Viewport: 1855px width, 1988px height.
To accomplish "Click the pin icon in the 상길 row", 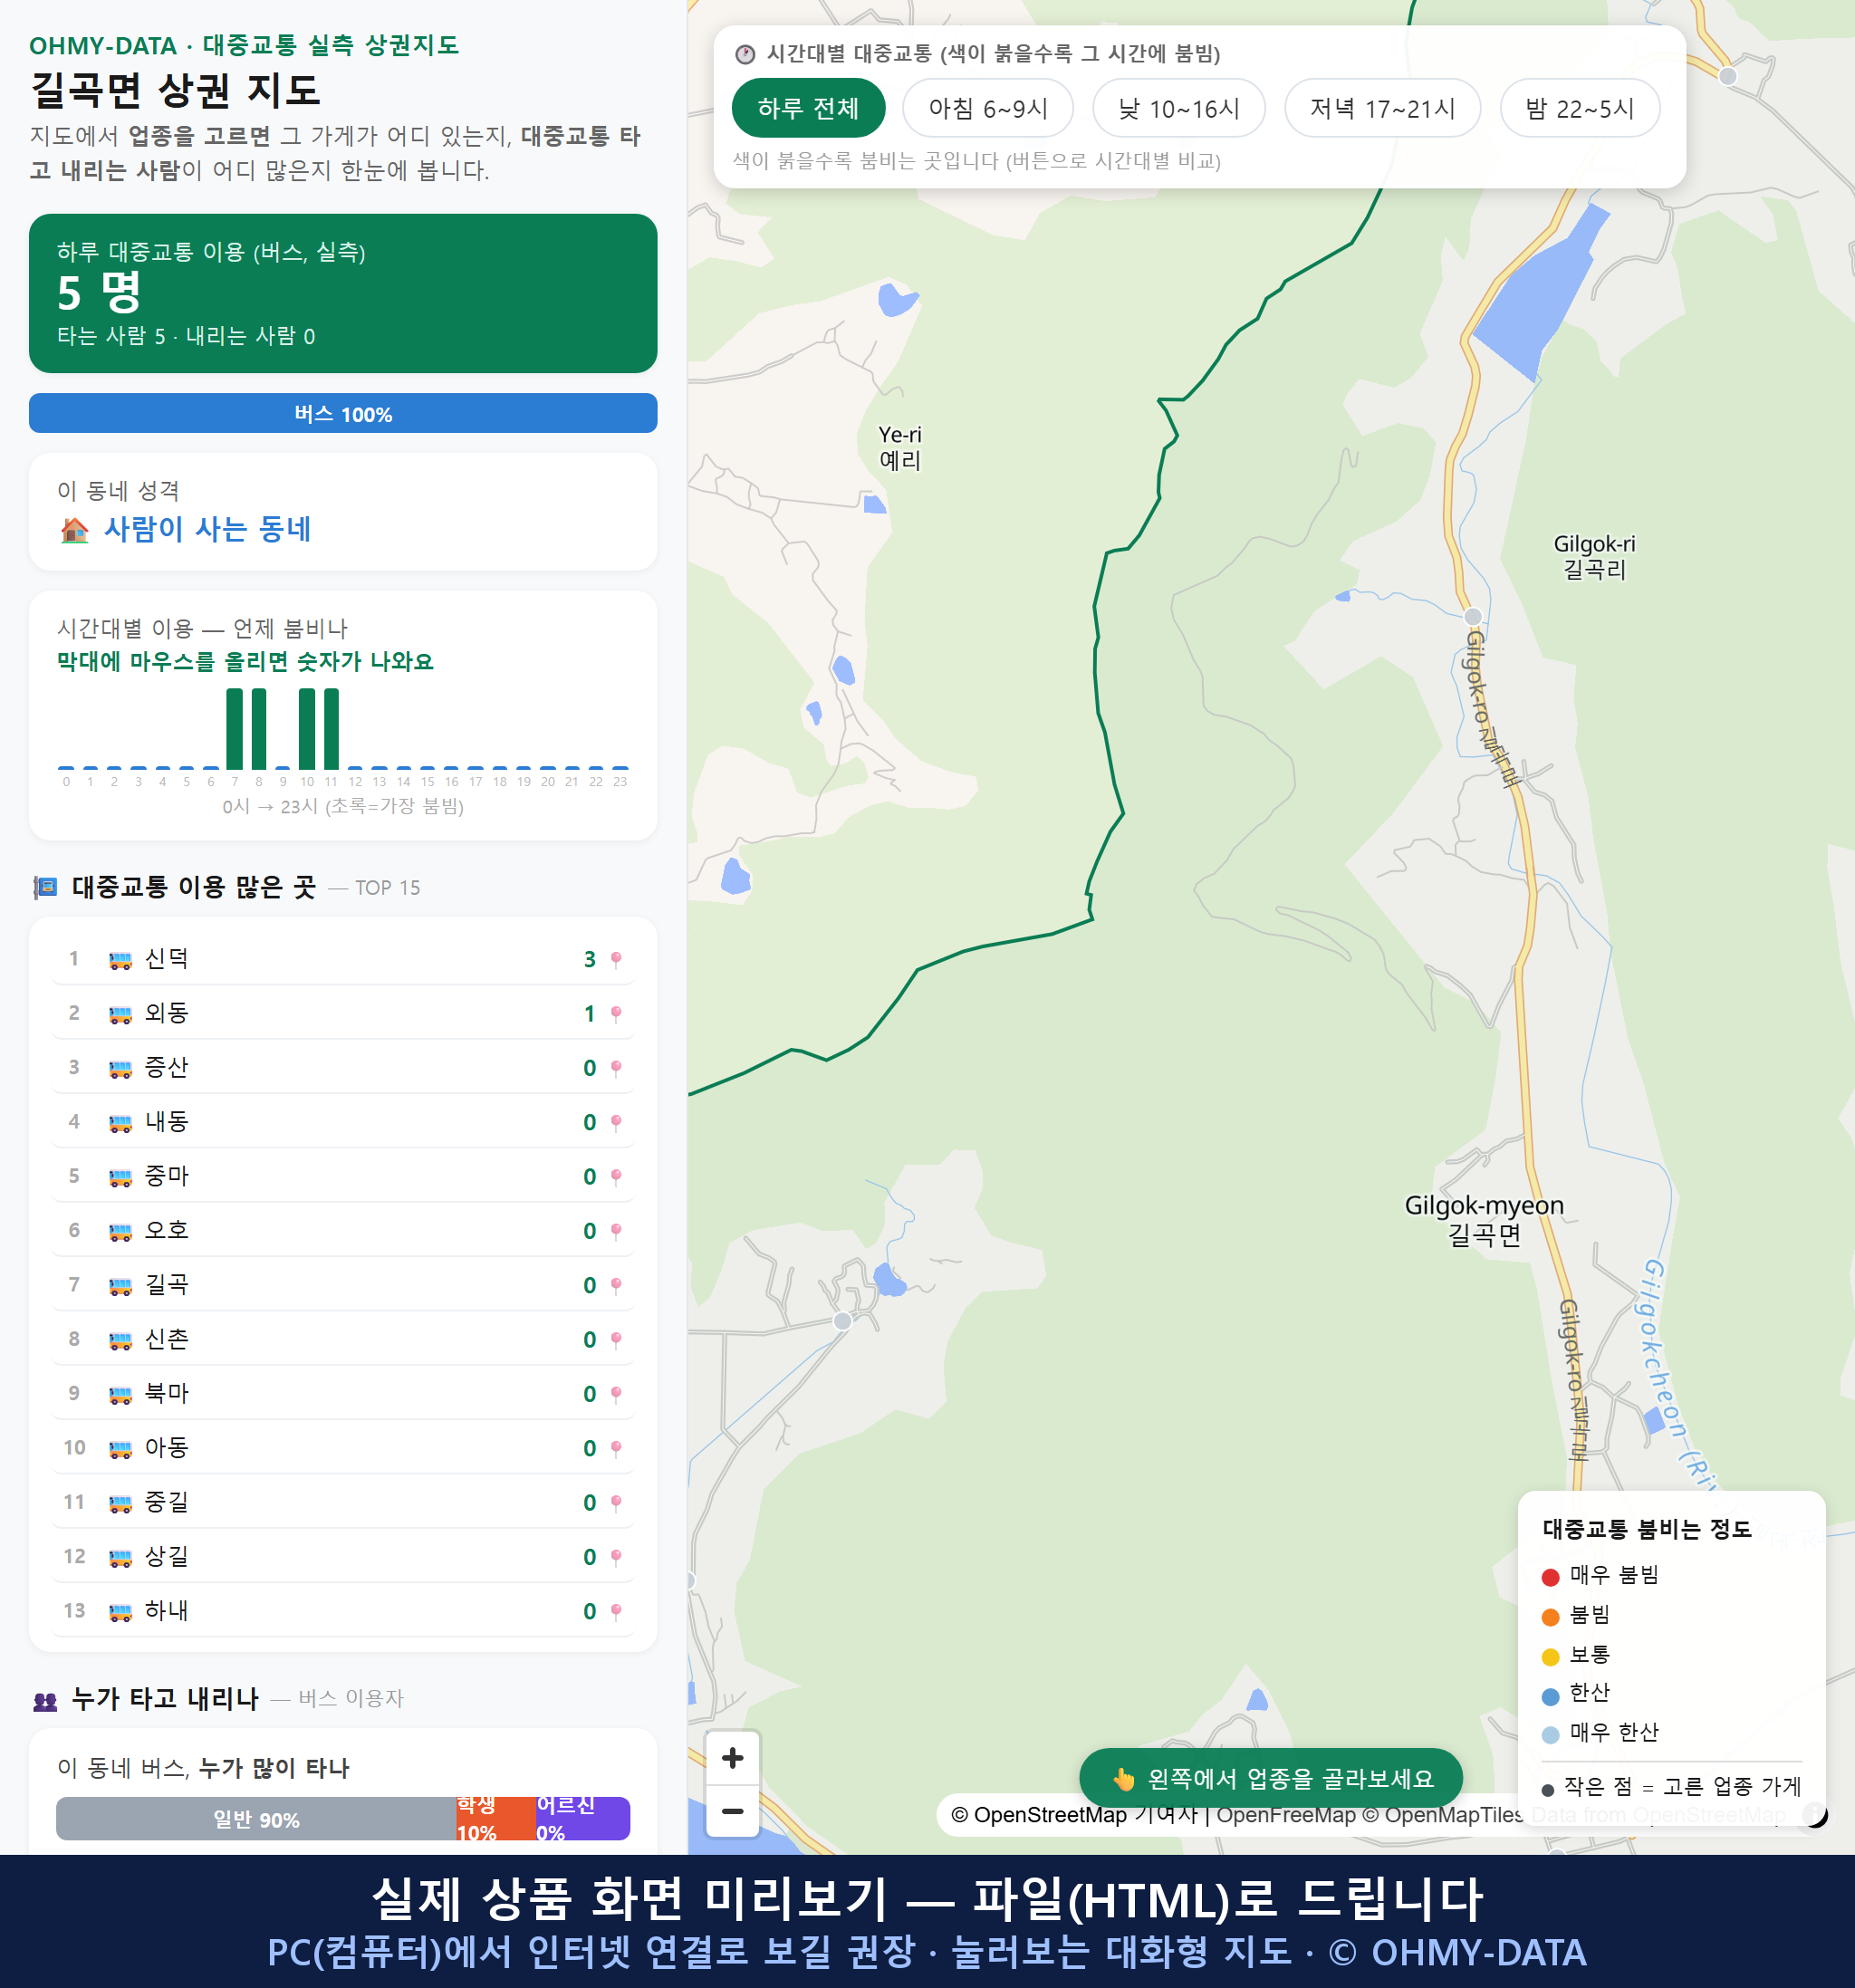I will (x=616, y=1557).
